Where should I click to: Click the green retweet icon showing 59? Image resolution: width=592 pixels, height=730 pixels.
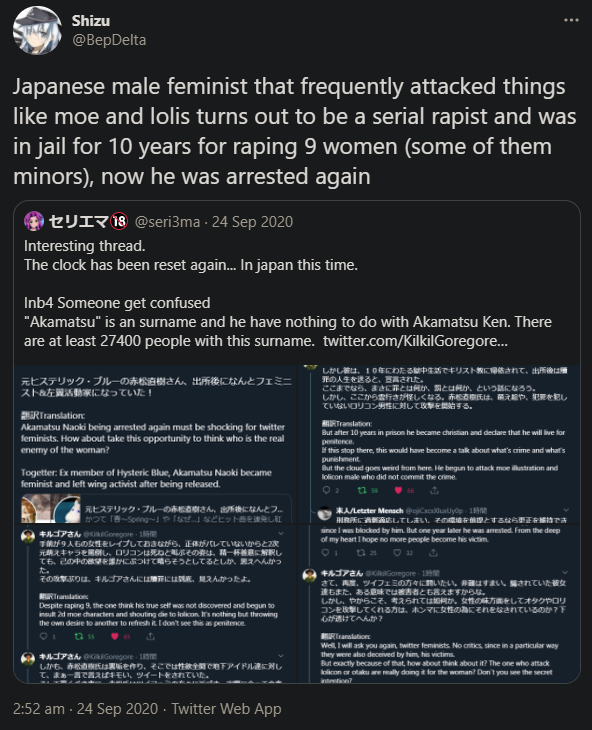[362, 490]
